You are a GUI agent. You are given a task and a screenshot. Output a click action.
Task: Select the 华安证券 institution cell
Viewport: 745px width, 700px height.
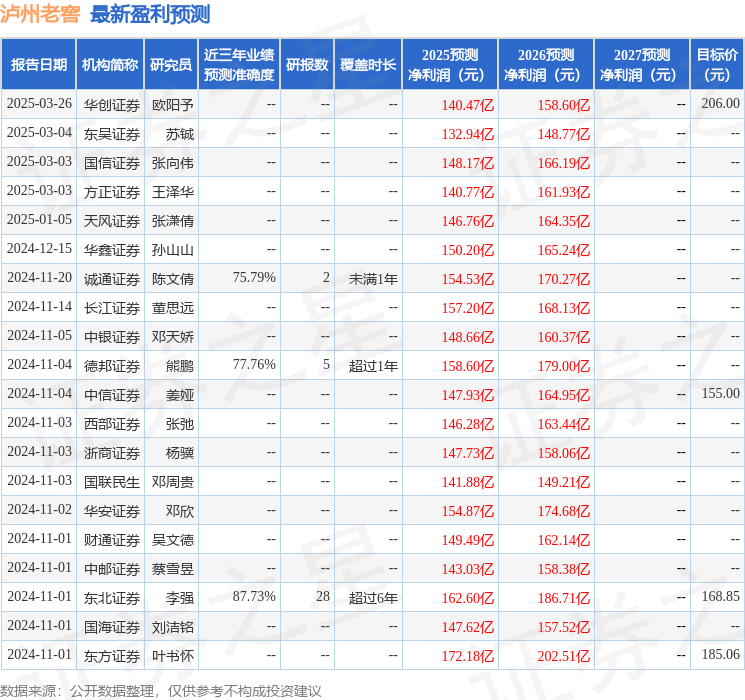[112, 511]
